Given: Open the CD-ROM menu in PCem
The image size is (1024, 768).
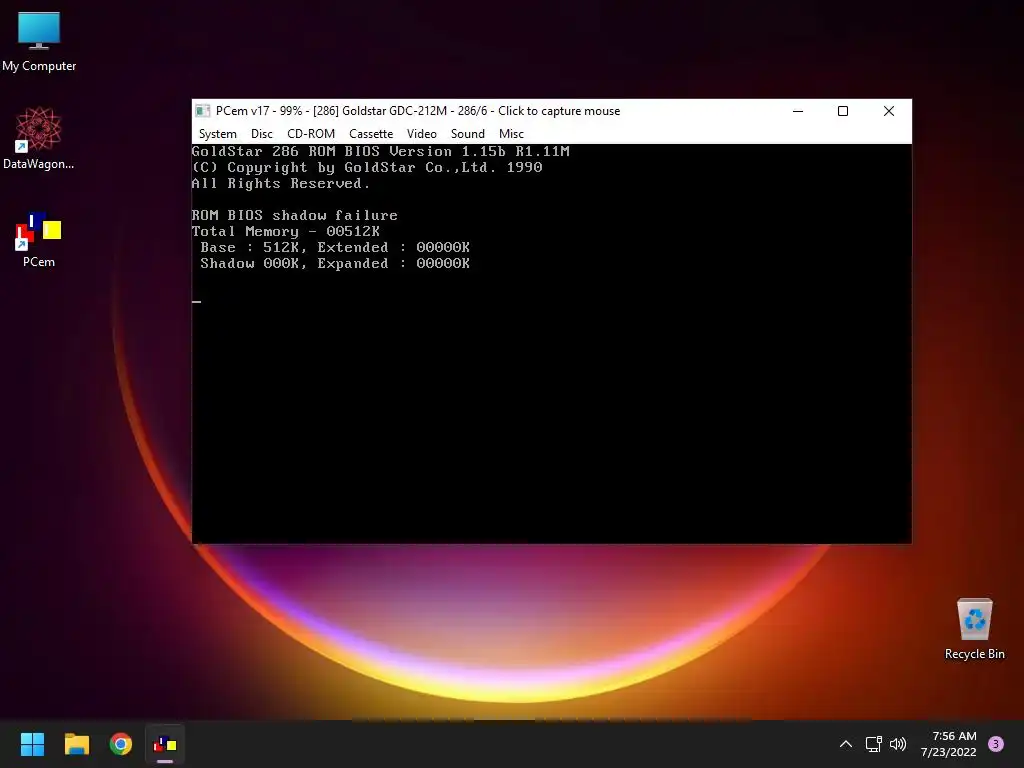Looking at the screenshot, I should 311,134.
